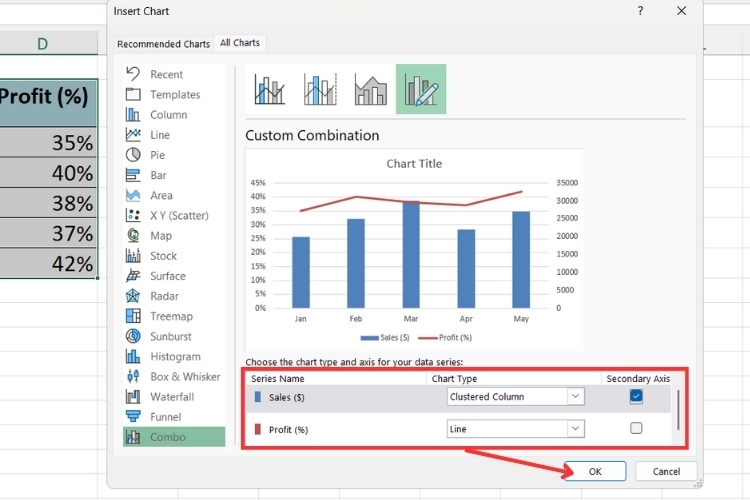This screenshot has height=500, width=750.
Task: Click the Sales ($) legend entry in preview
Action: 385,337
